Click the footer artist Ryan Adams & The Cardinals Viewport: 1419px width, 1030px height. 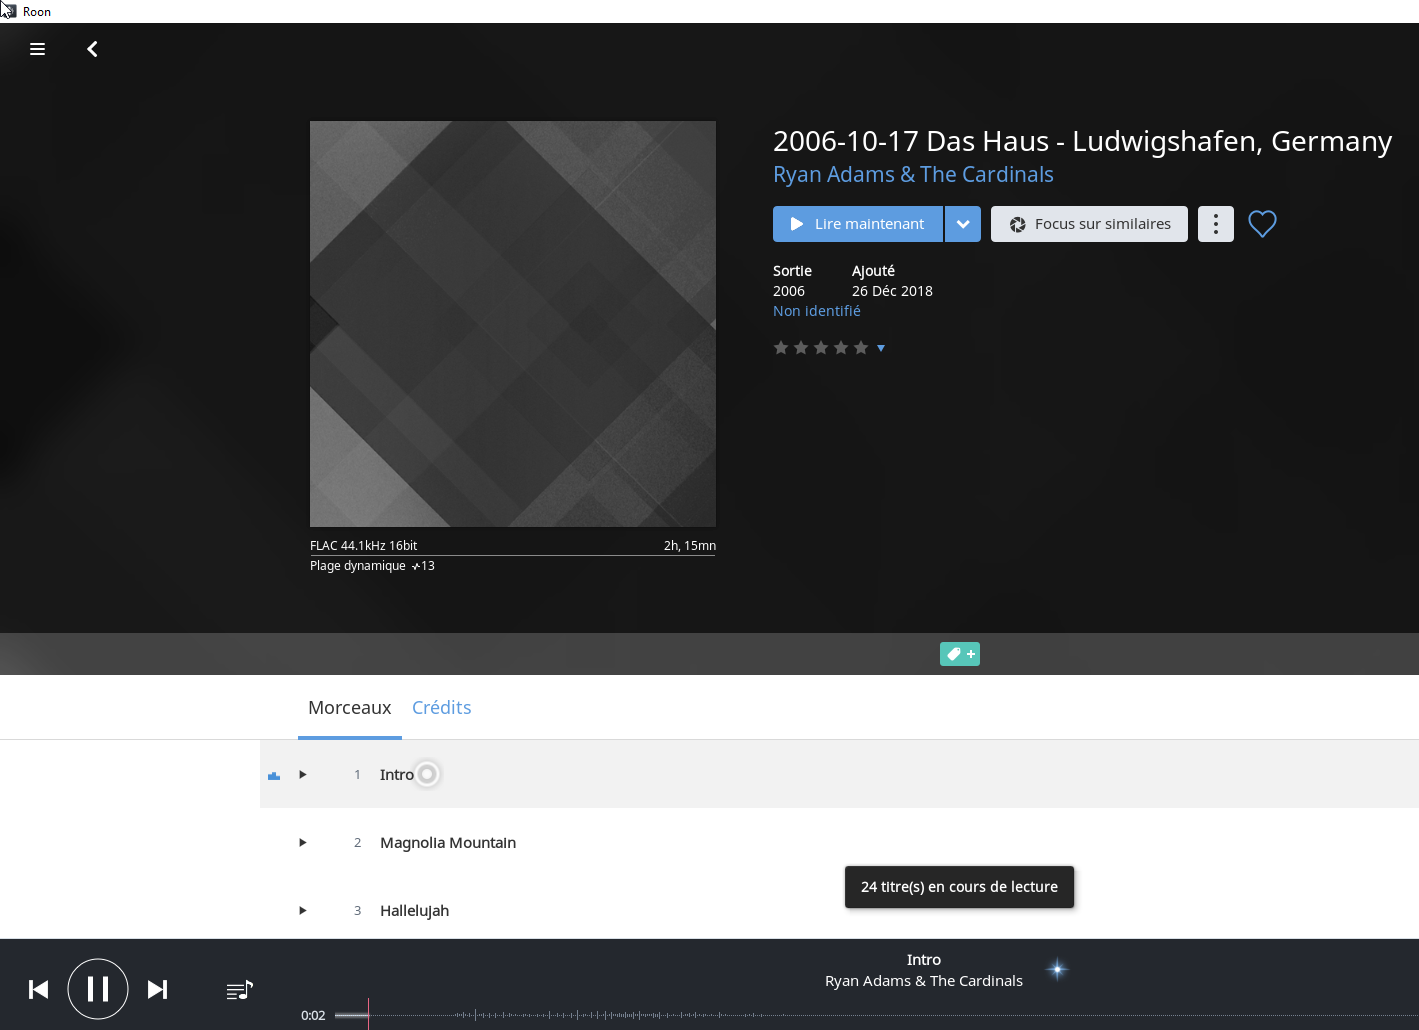(x=924, y=981)
